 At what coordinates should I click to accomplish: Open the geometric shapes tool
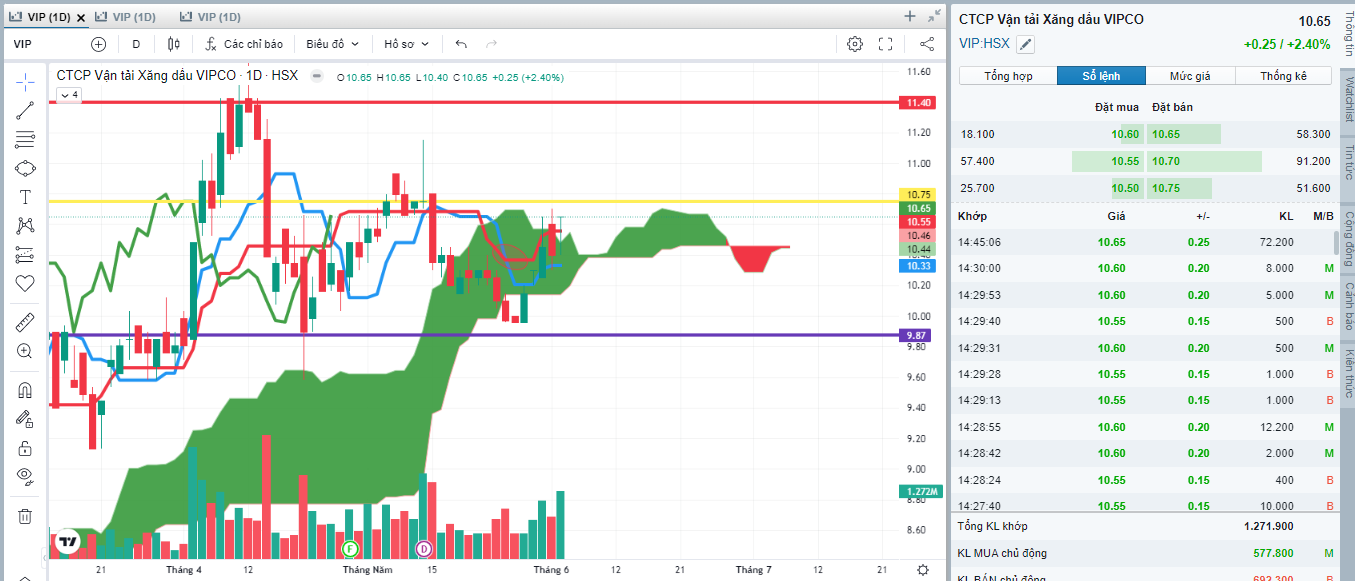click(x=25, y=168)
